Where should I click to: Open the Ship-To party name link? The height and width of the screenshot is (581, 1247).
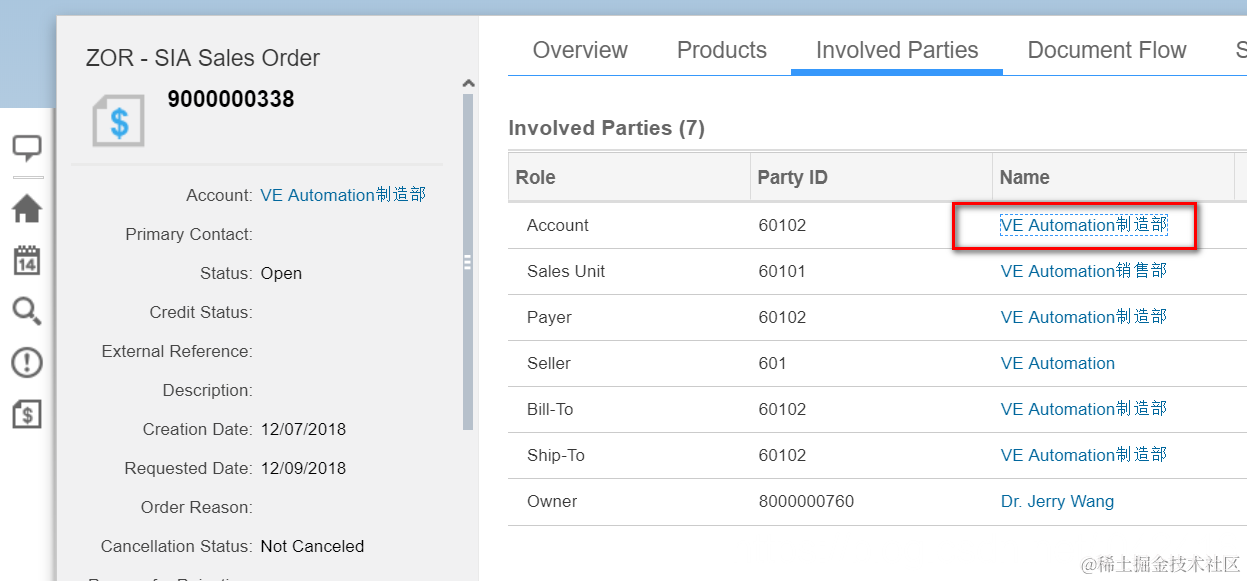1083,455
